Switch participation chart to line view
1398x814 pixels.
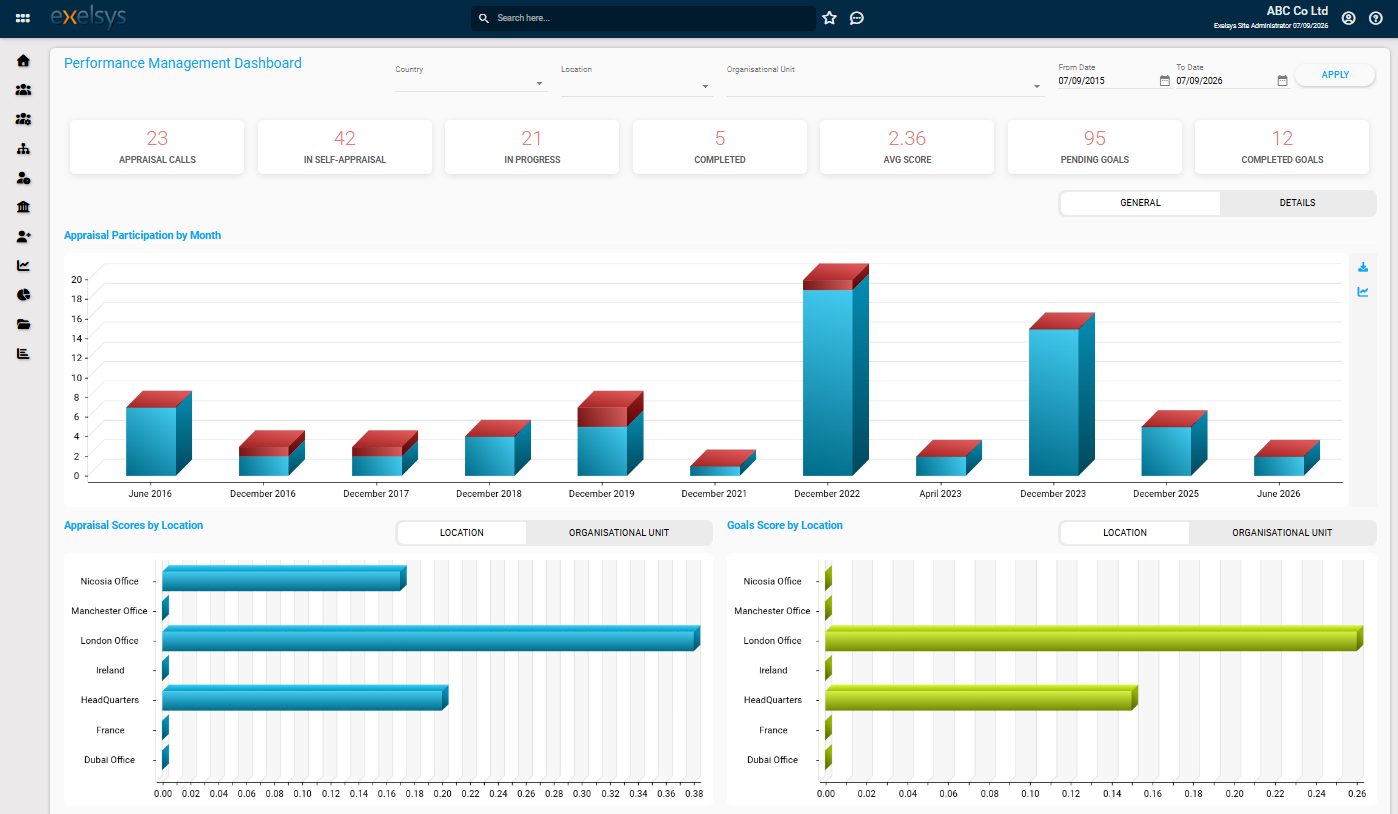click(1363, 292)
